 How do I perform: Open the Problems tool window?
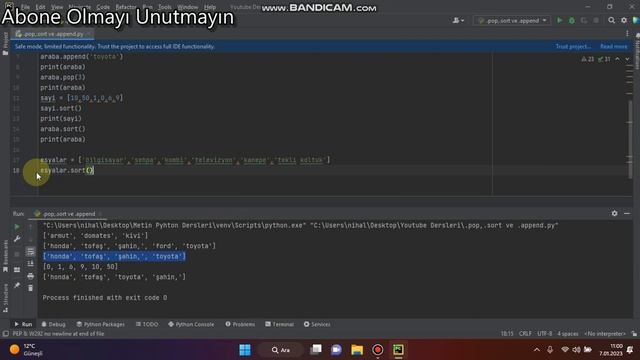(x=240, y=324)
